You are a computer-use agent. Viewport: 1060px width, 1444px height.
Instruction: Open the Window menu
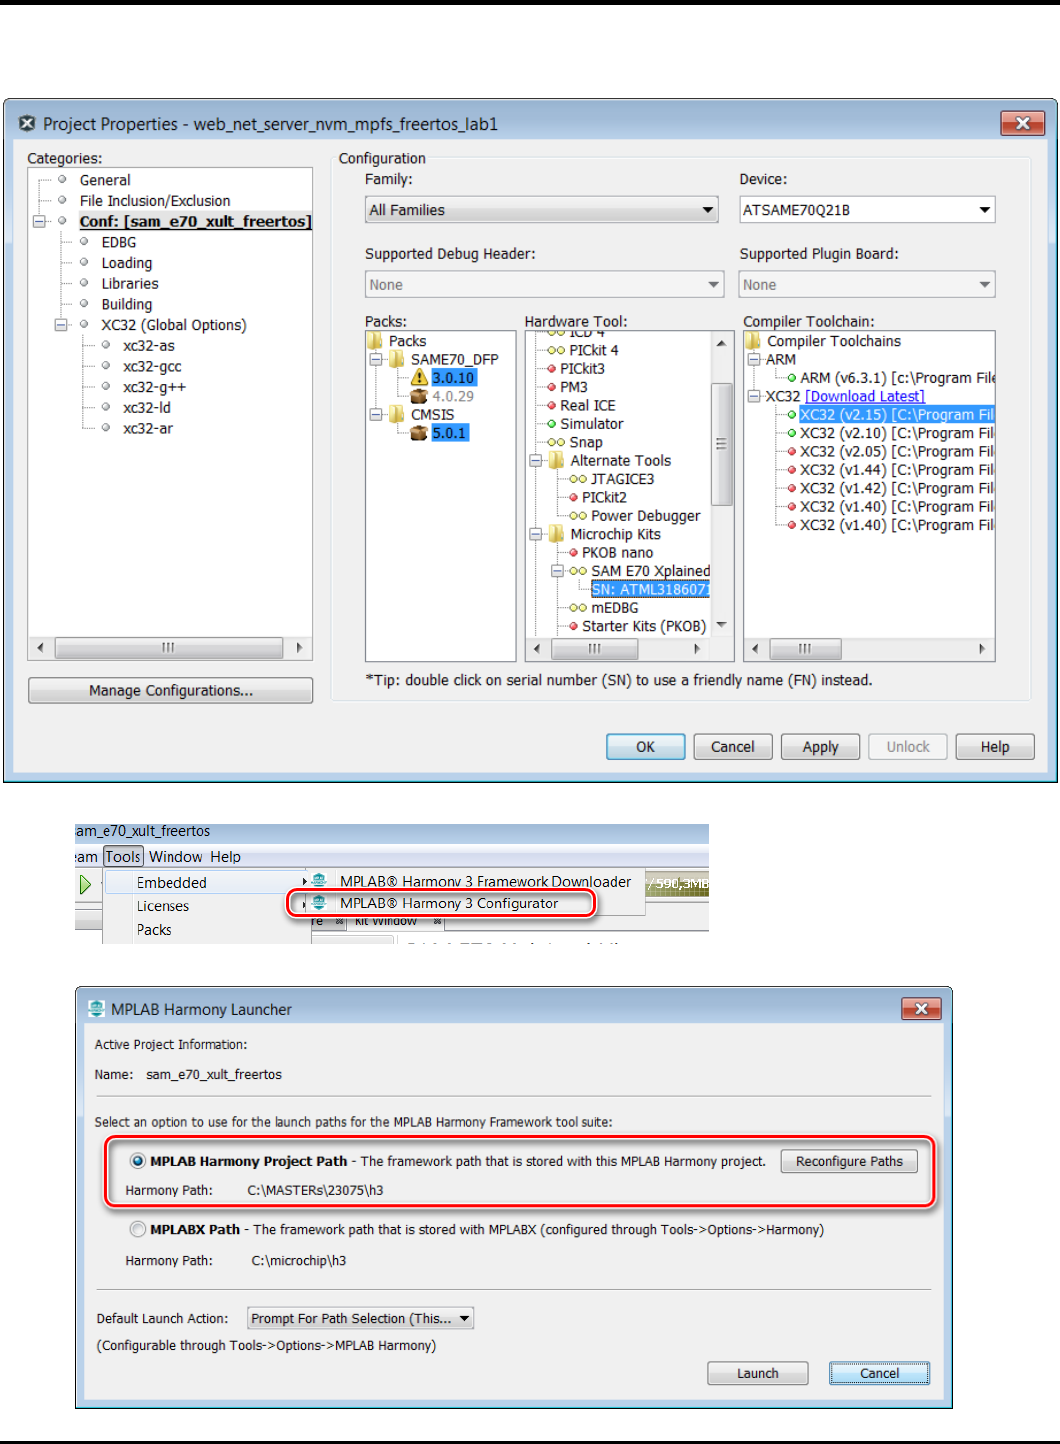pos(175,857)
